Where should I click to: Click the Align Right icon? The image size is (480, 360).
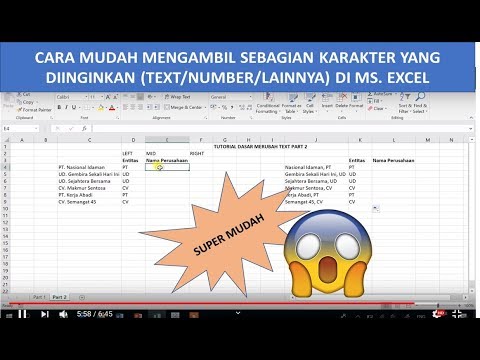(140, 107)
